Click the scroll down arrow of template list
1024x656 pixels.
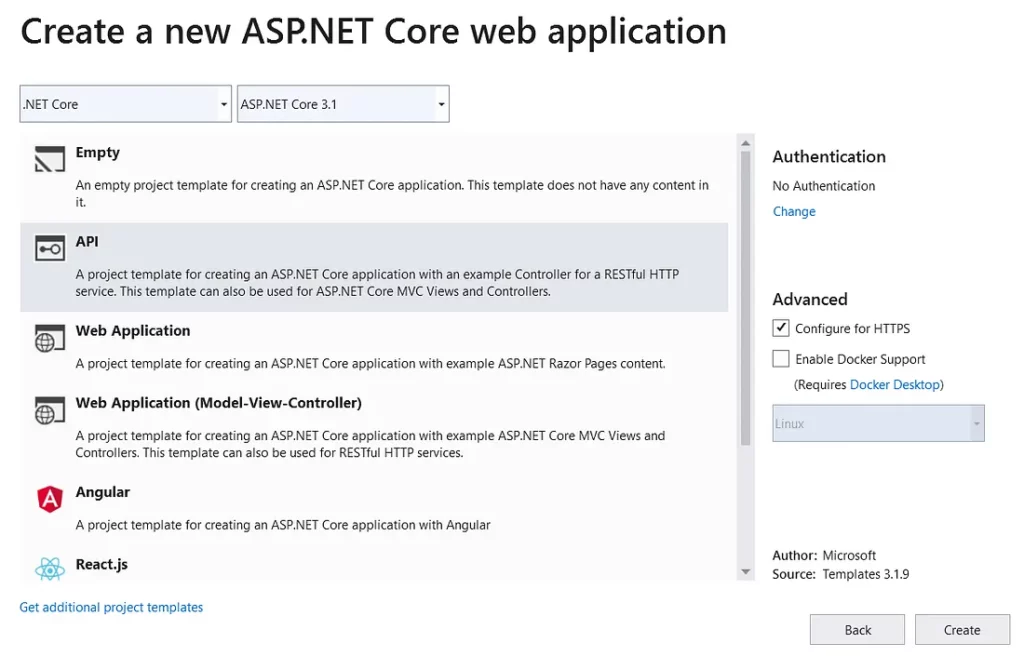coord(745,572)
